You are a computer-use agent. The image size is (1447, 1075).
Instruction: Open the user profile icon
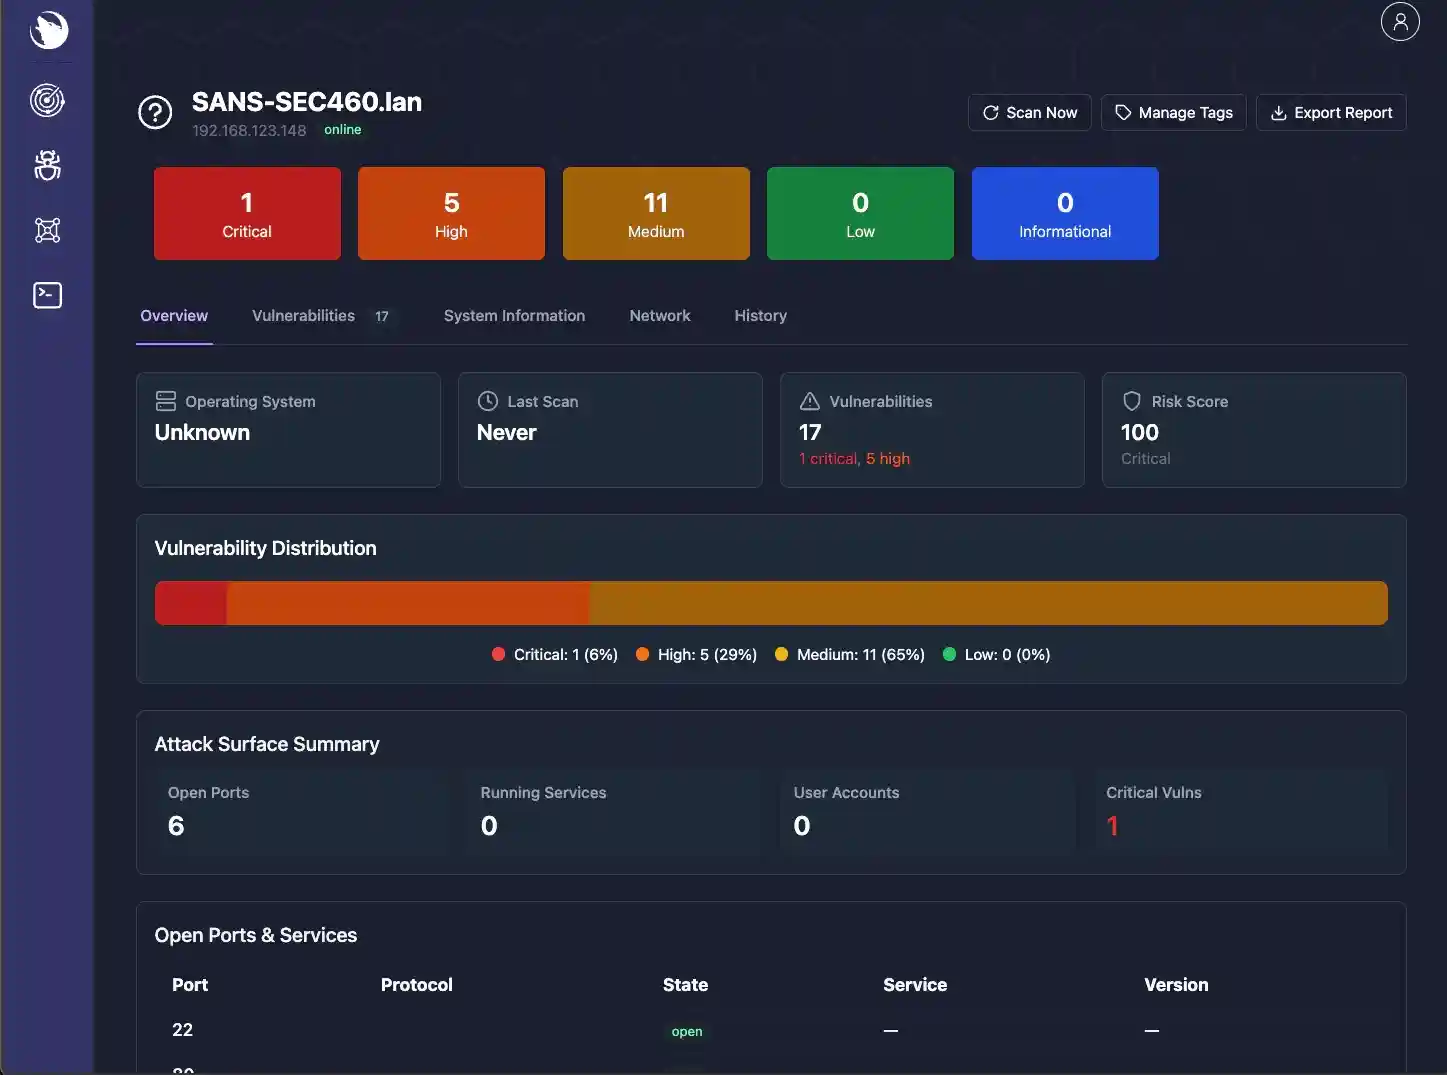click(x=1400, y=21)
